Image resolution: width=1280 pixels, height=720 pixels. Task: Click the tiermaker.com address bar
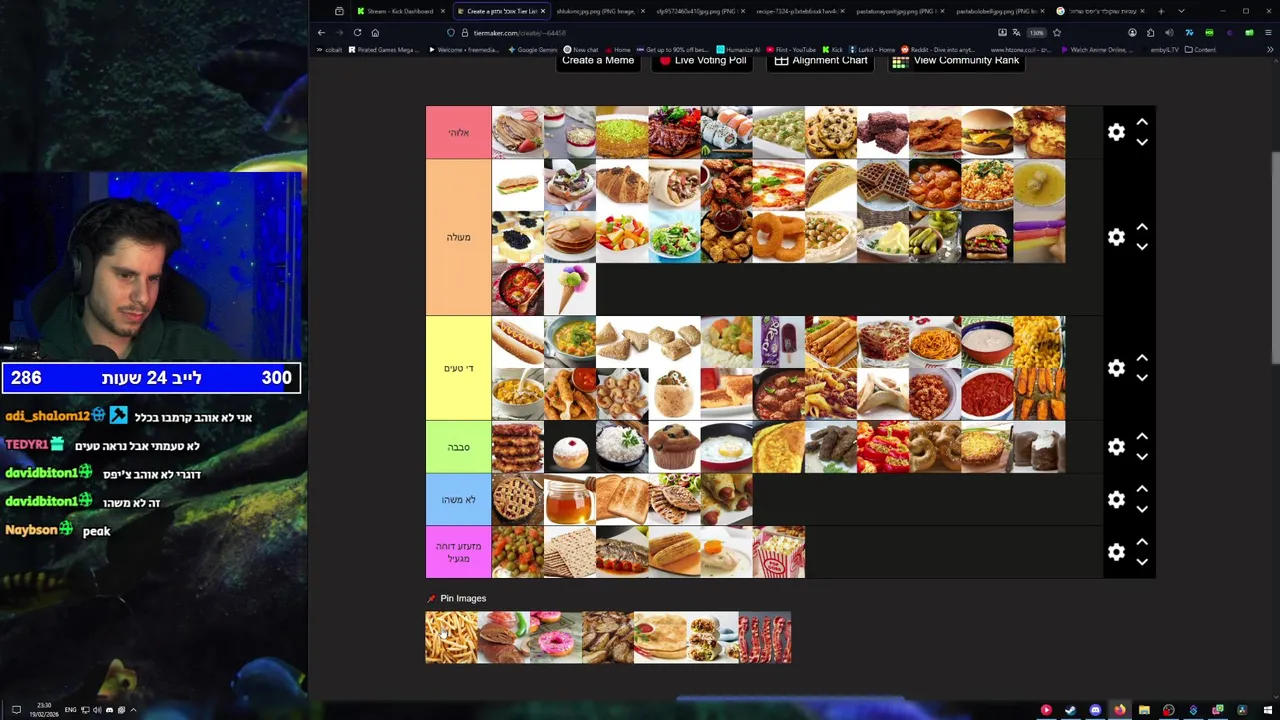720,32
